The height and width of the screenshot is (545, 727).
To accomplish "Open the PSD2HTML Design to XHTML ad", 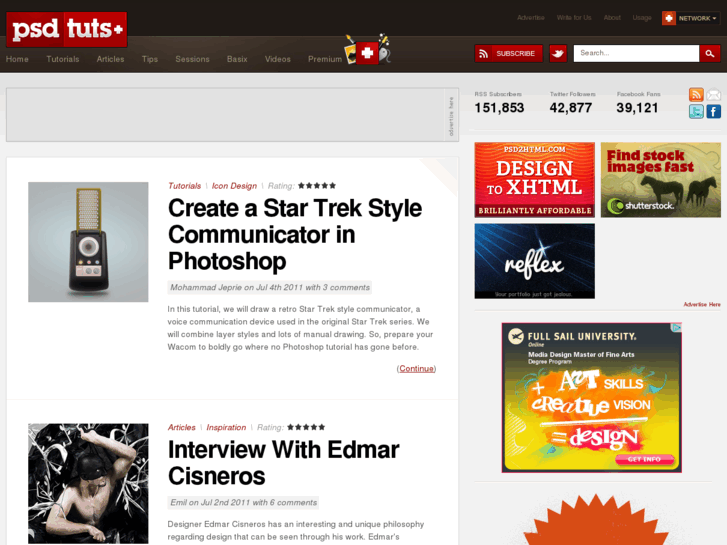I will tap(535, 180).
